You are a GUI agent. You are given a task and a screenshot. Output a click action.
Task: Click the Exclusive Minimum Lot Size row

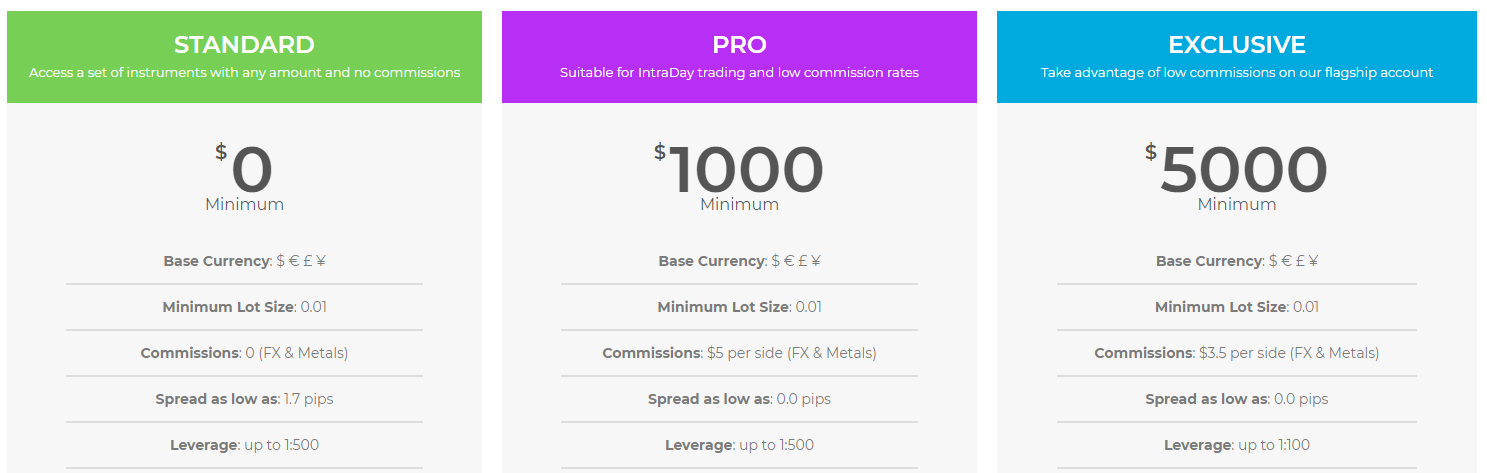click(x=1237, y=307)
